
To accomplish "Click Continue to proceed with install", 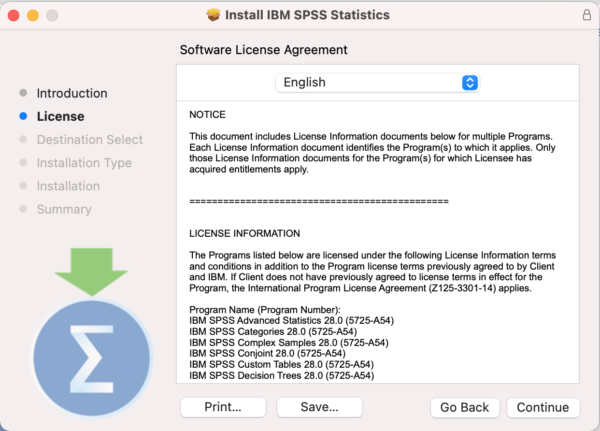I will coord(543,408).
